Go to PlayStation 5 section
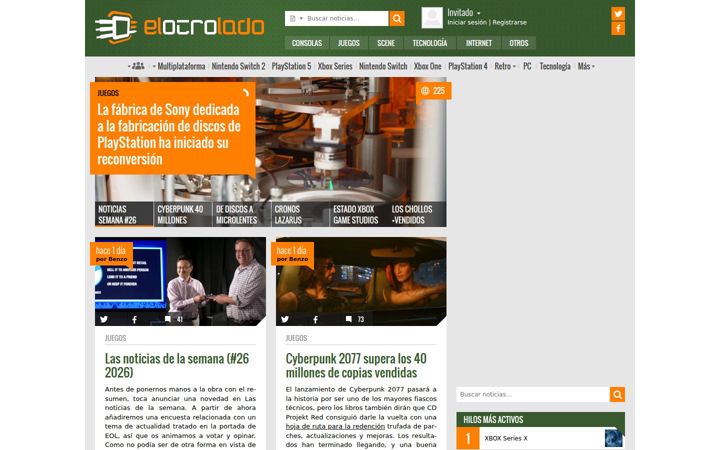 (x=291, y=66)
